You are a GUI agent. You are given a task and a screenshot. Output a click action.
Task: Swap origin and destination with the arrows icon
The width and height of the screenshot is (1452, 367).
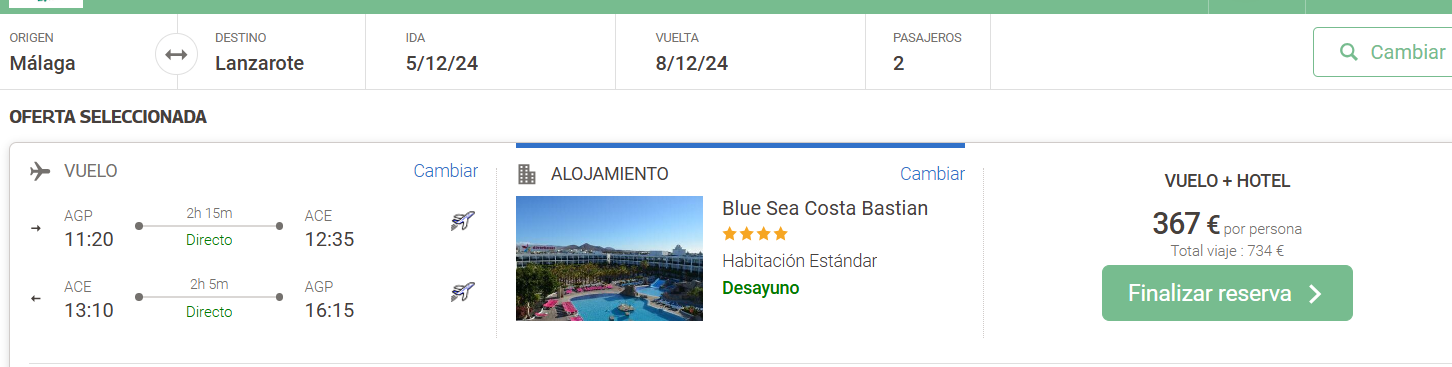coord(177,54)
